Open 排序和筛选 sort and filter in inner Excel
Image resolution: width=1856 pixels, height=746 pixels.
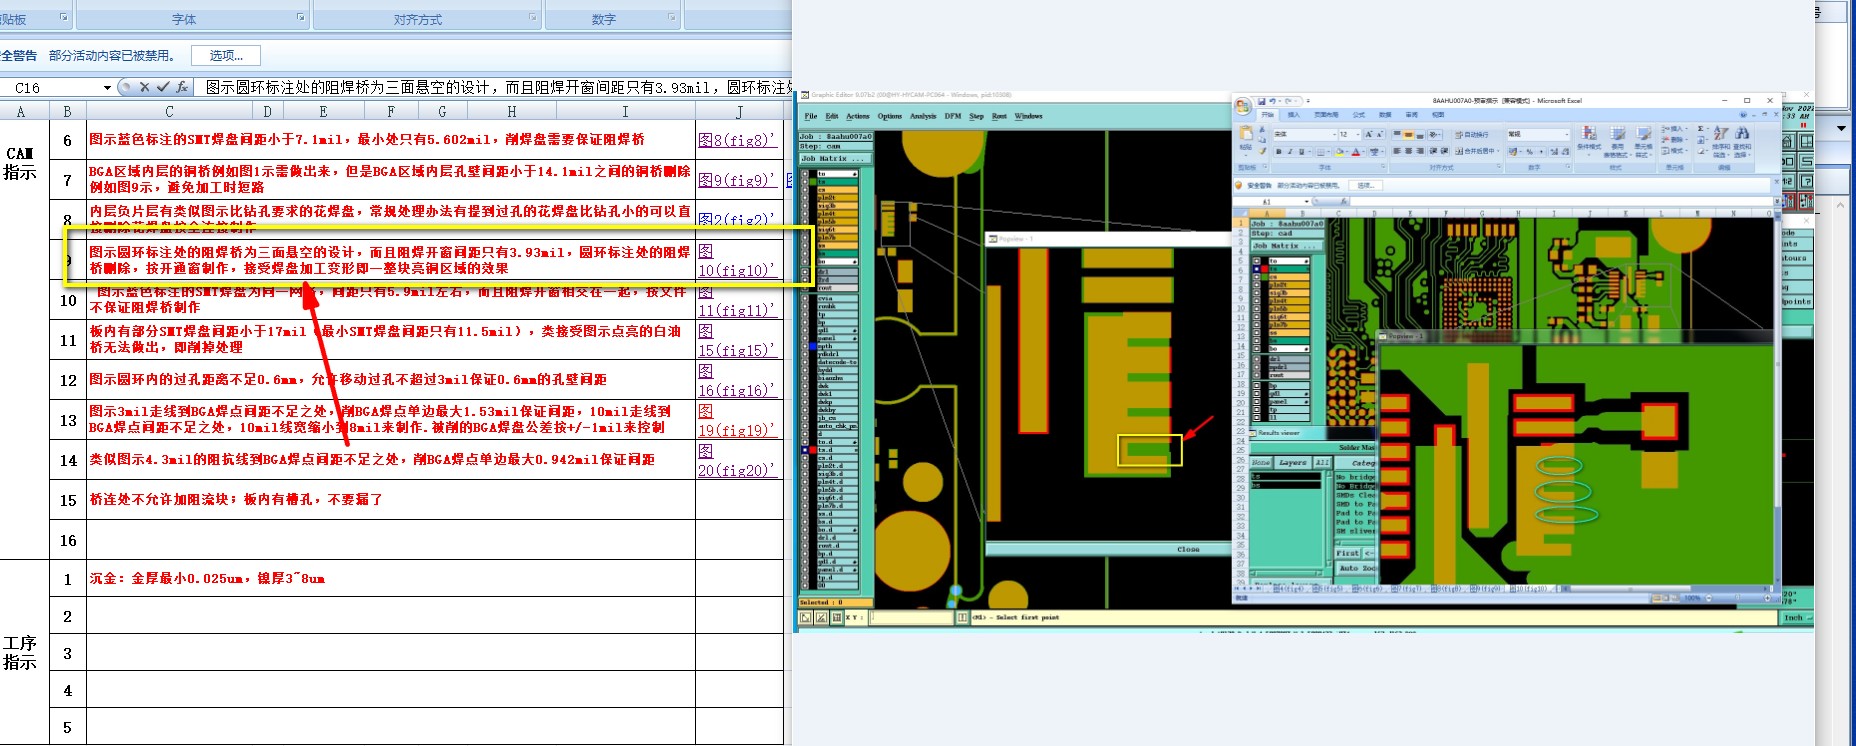(x=1721, y=139)
